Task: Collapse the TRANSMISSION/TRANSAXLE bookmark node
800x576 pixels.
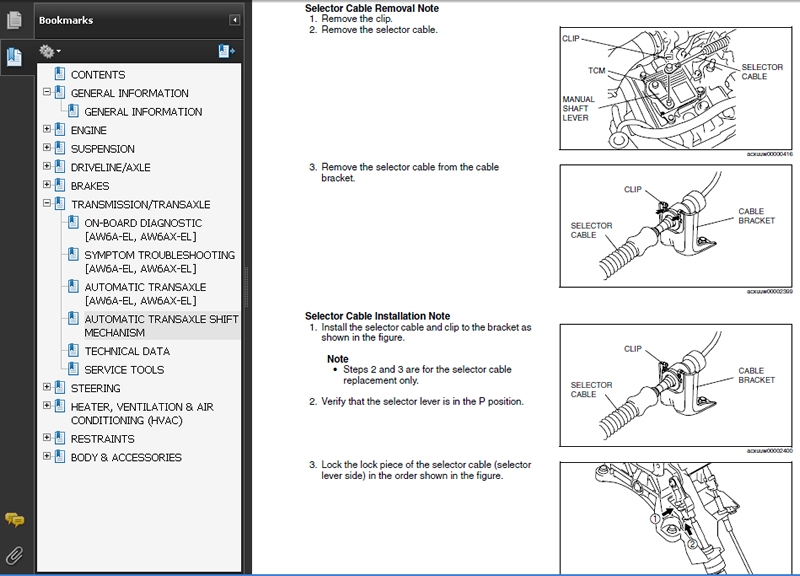Action: (47, 204)
